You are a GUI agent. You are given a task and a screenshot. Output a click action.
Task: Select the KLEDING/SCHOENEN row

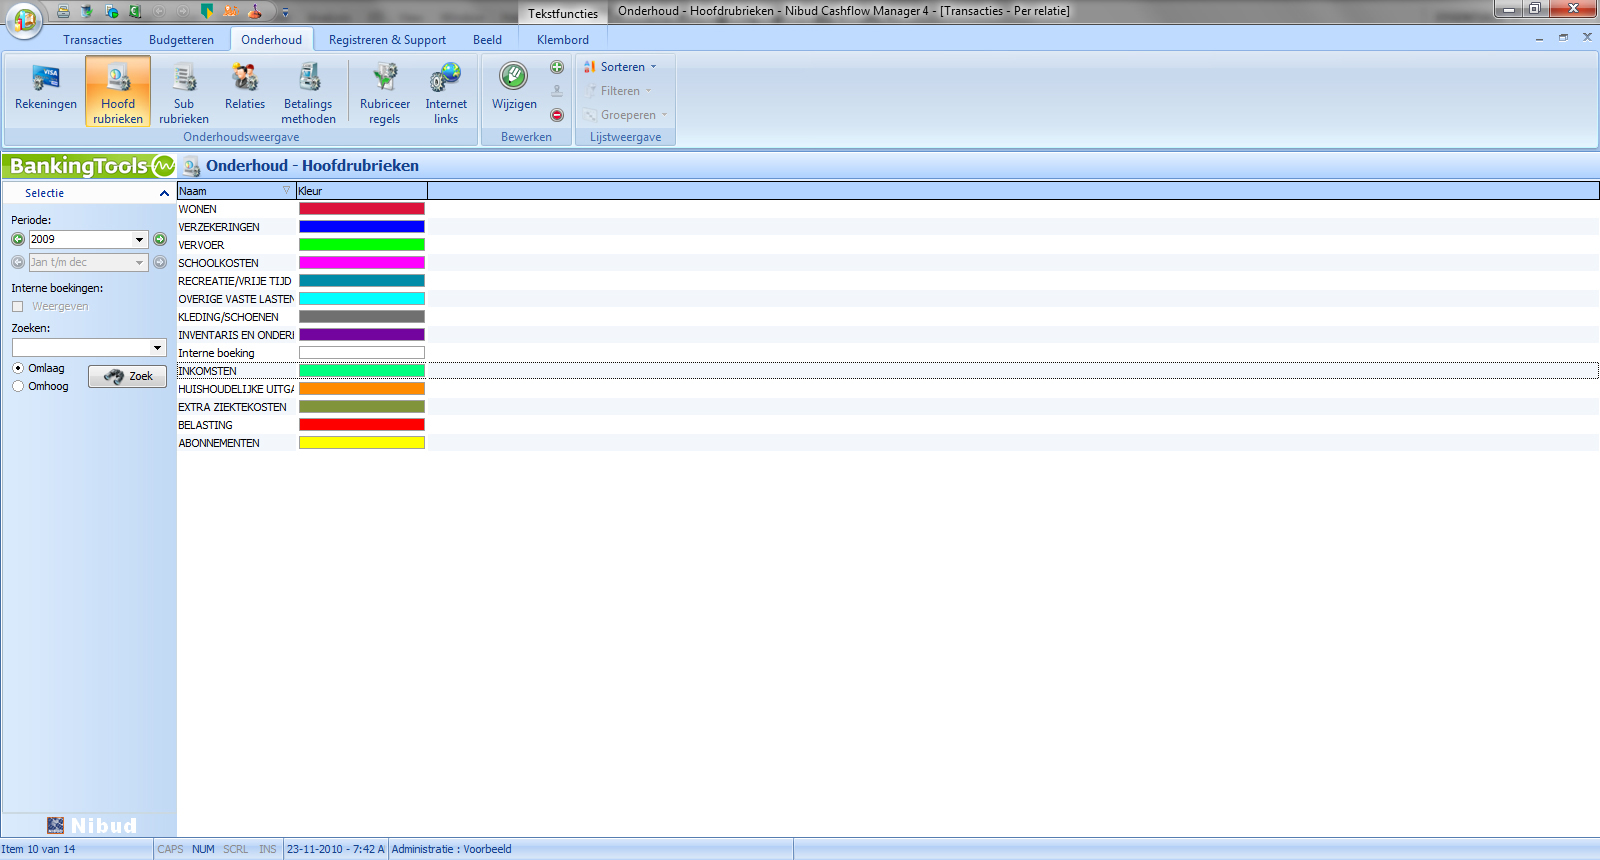[x=888, y=317]
